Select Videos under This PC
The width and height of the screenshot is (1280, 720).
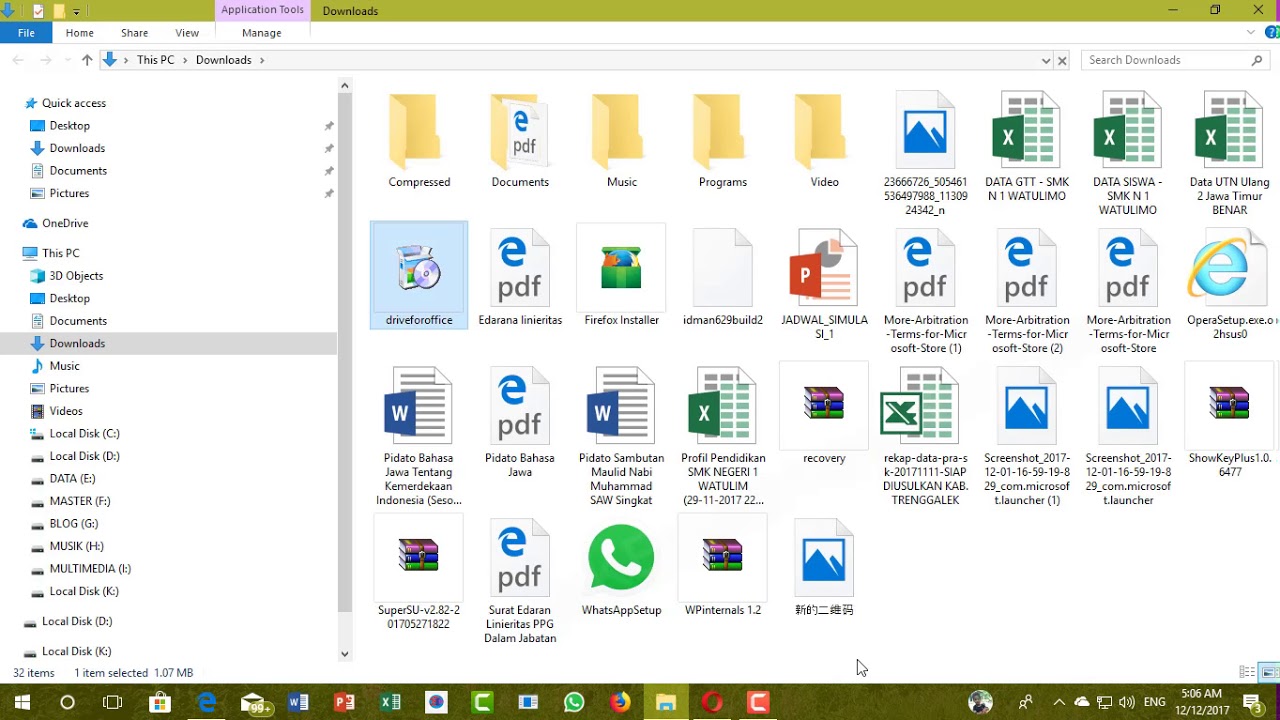click(x=66, y=411)
